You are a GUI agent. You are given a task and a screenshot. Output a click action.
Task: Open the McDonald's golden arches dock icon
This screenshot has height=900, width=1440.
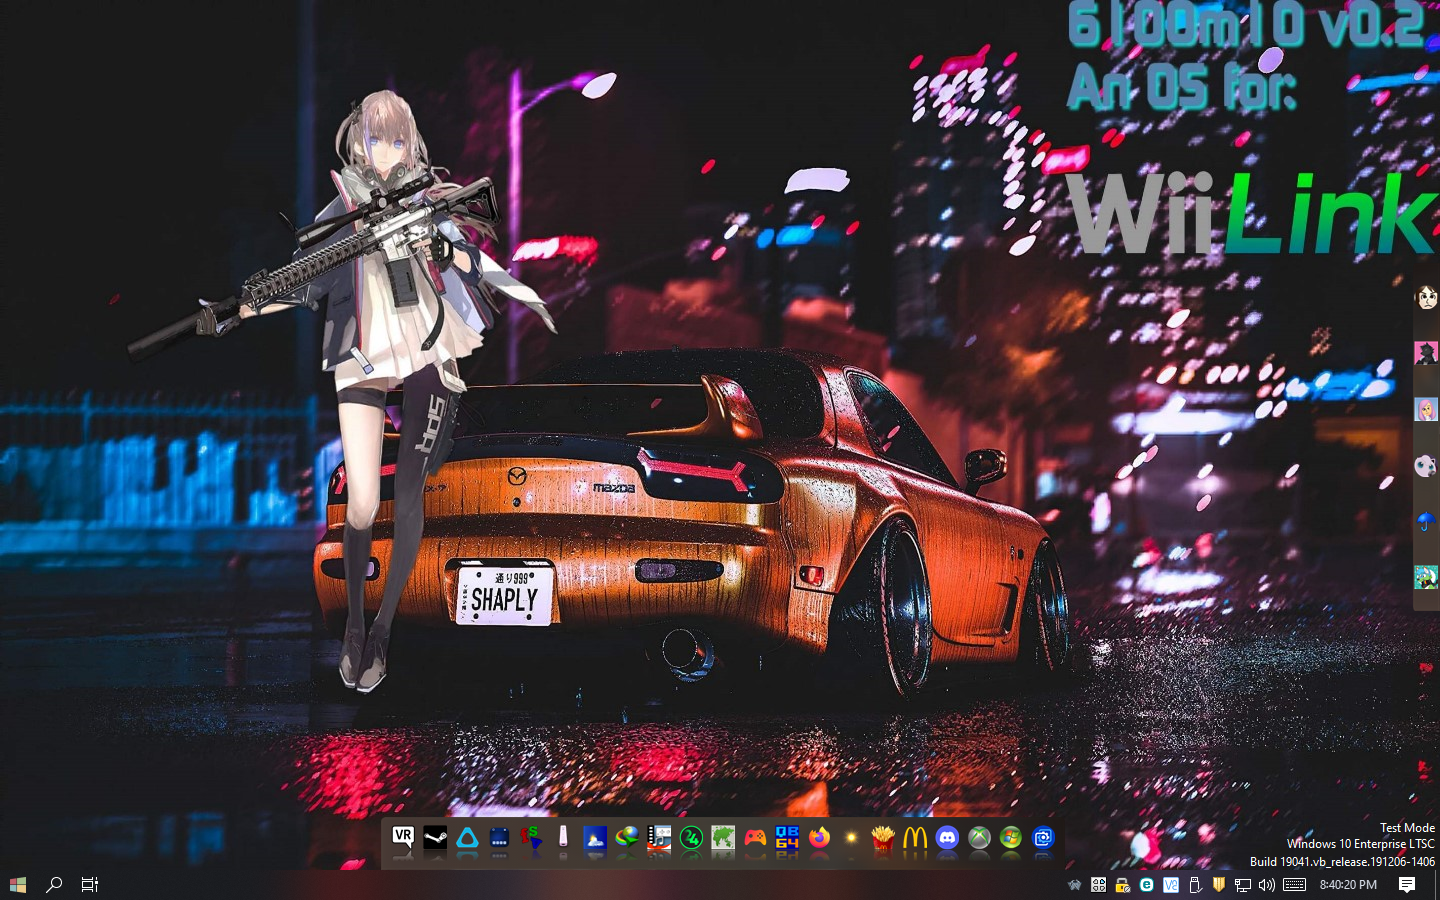tap(915, 838)
